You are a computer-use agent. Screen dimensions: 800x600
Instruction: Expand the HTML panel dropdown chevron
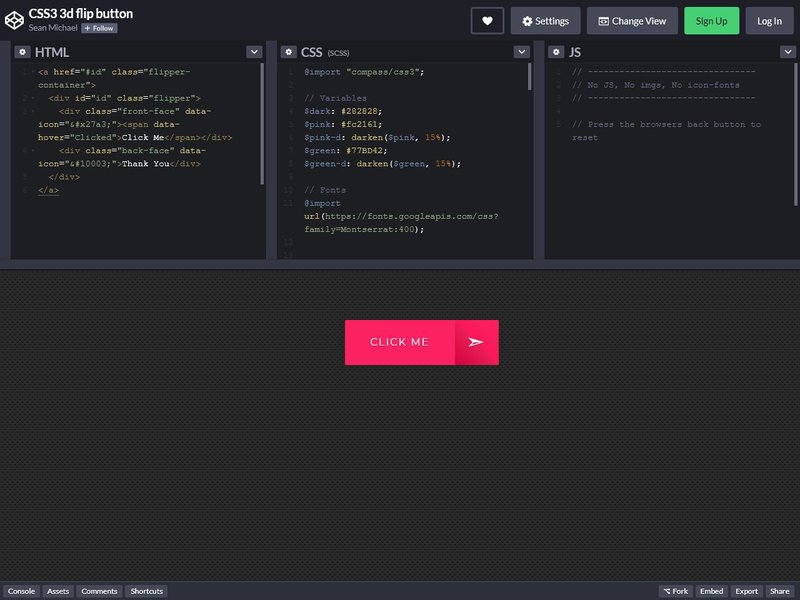point(254,52)
